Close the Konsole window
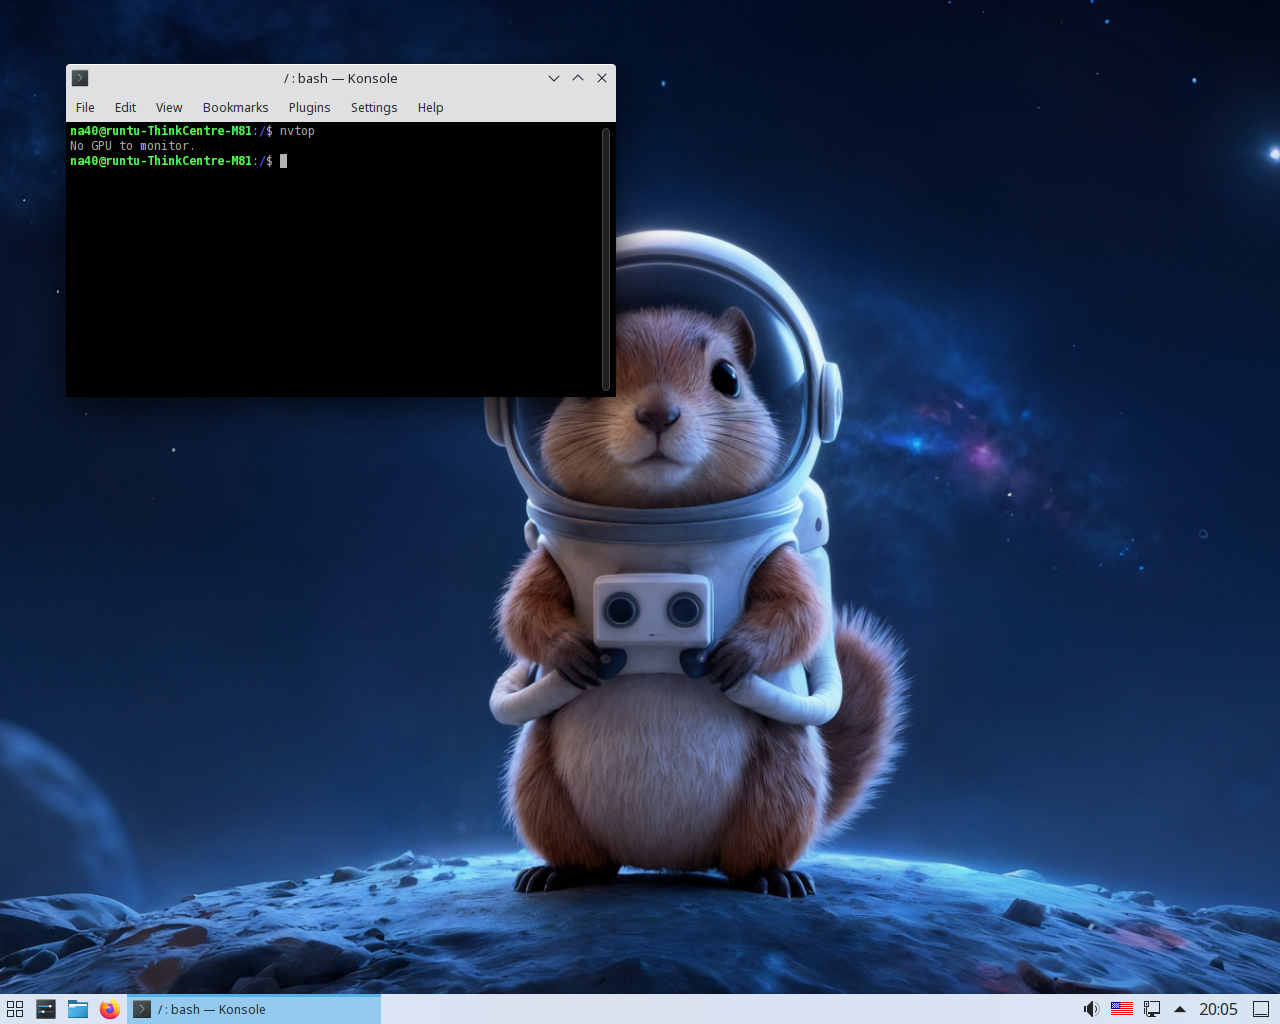This screenshot has width=1280, height=1024. click(602, 78)
